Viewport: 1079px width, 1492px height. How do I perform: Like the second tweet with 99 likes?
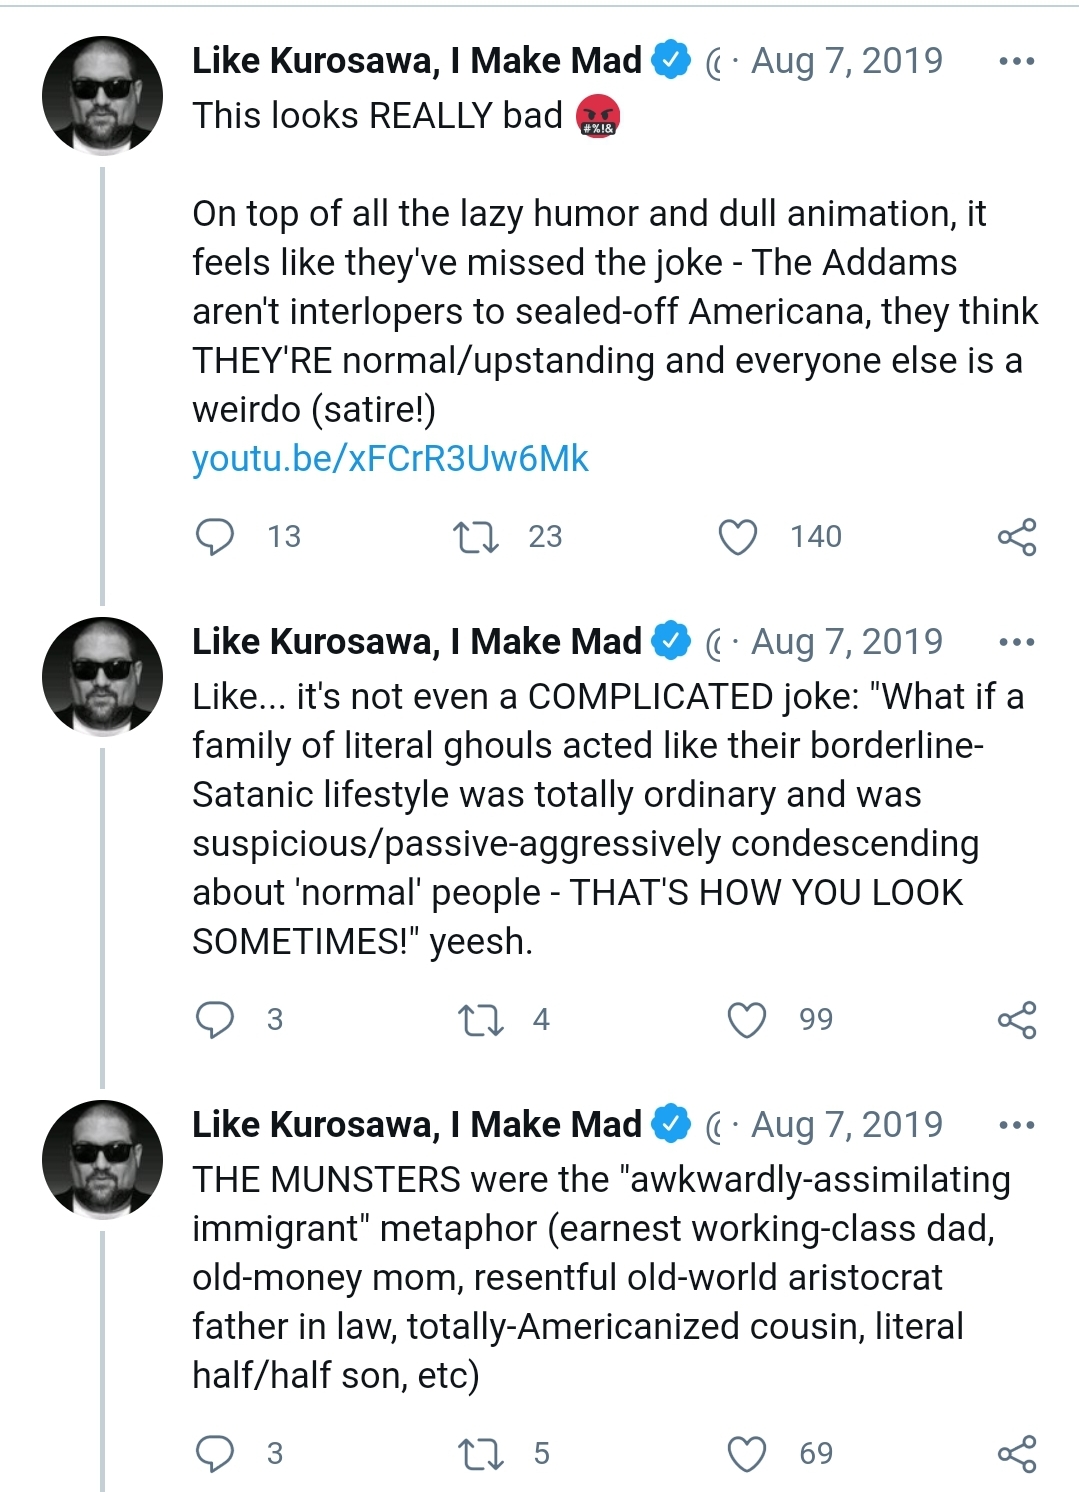(x=746, y=1020)
